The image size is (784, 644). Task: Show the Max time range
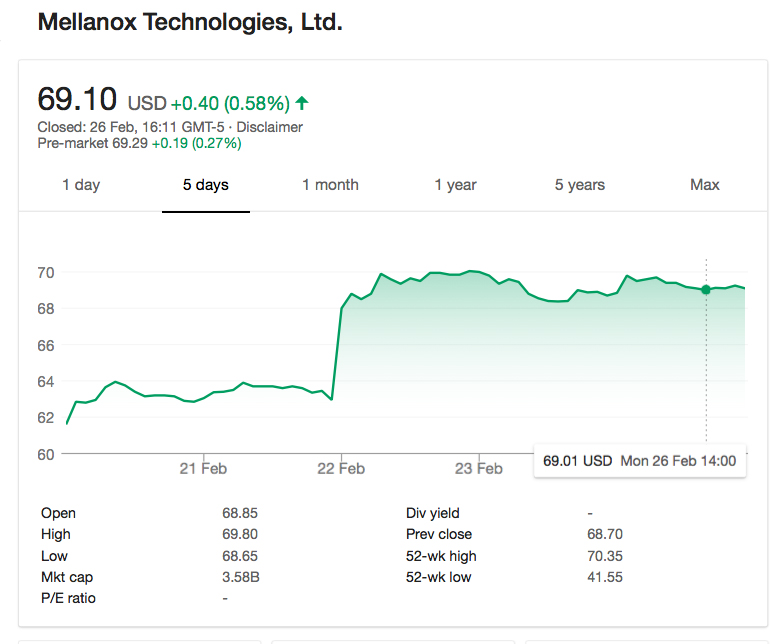coord(704,185)
